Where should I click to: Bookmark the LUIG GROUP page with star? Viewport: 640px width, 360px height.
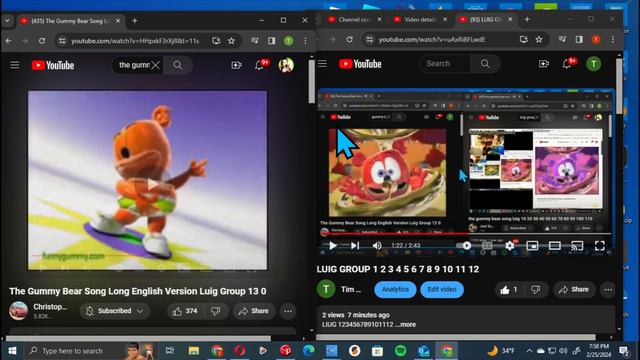click(539, 39)
